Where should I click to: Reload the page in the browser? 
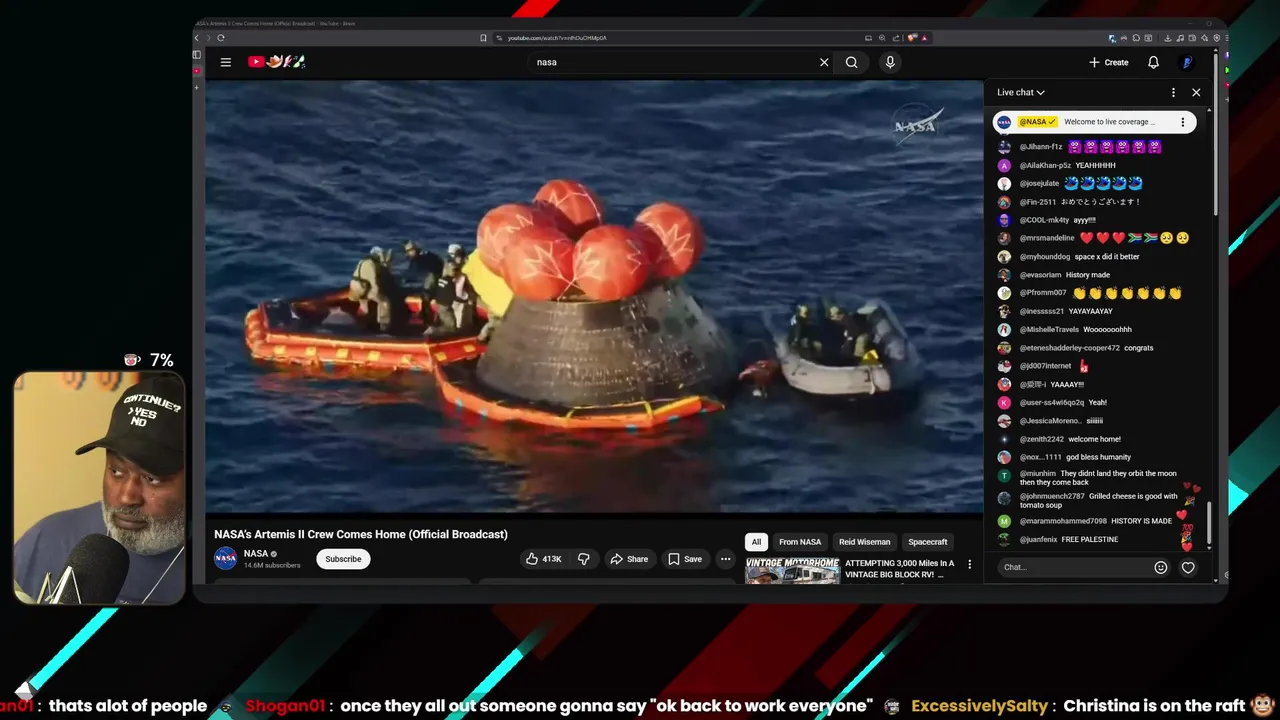220,38
